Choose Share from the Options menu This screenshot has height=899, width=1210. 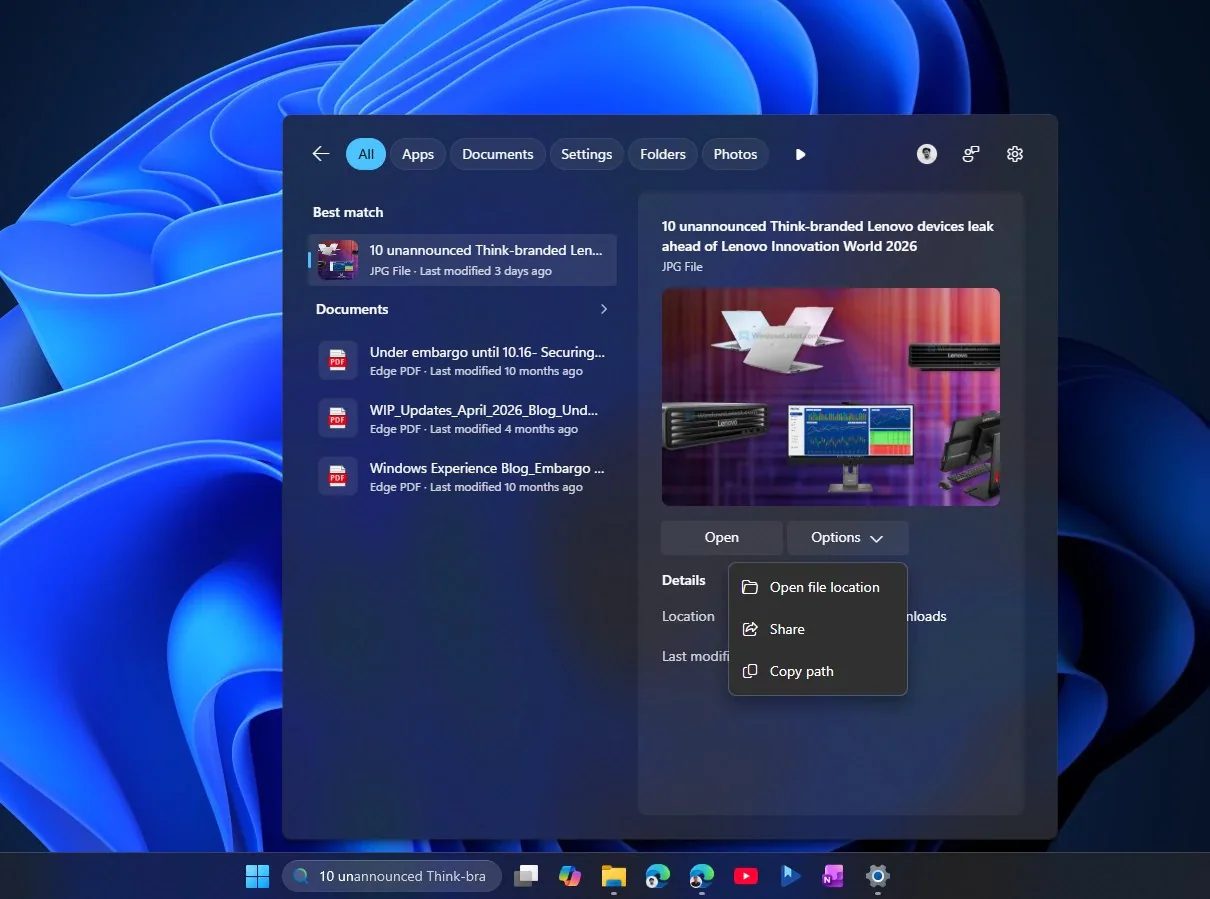click(x=818, y=629)
